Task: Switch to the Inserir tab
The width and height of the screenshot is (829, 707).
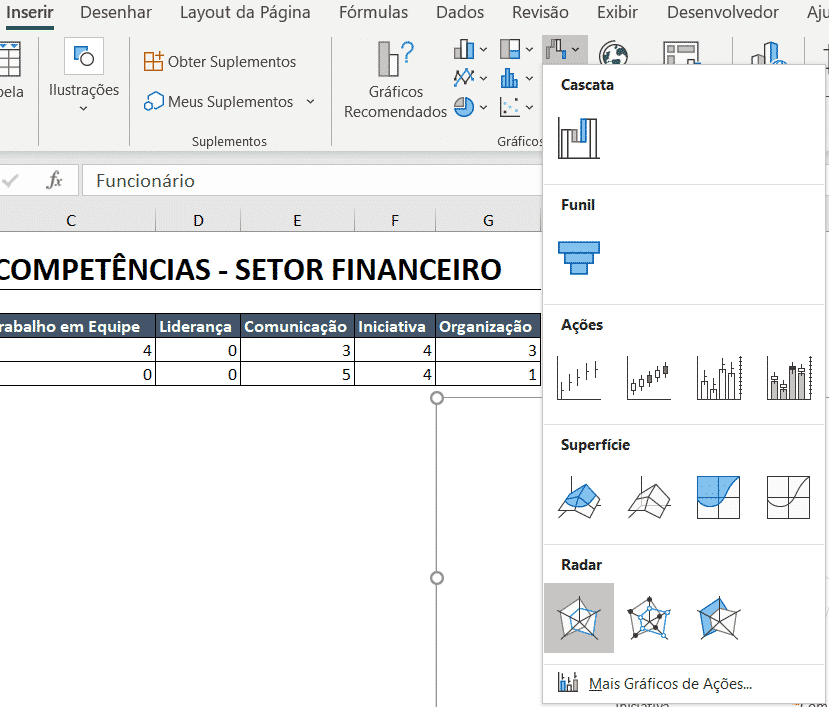Action: click(30, 13)
